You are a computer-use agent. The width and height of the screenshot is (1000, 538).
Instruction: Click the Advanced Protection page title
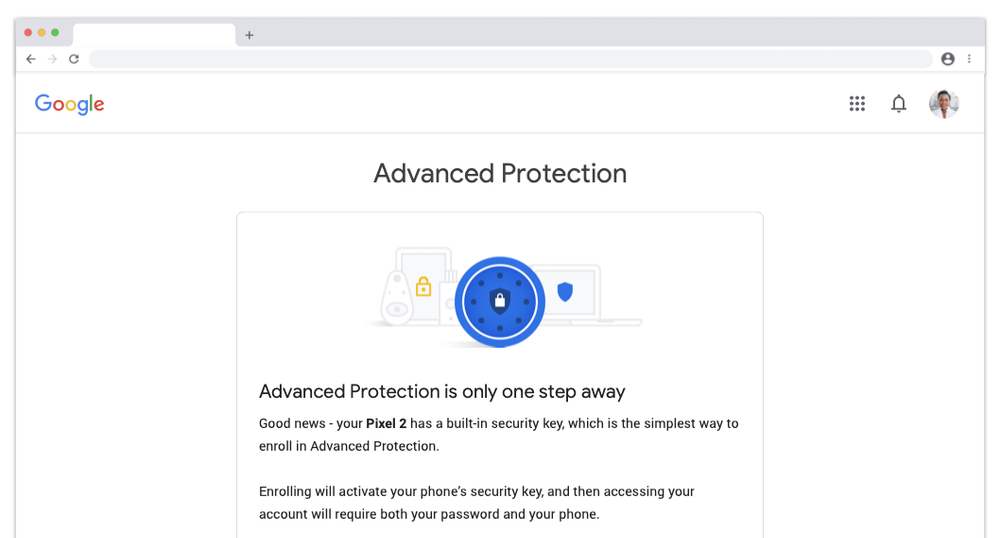click(x=500, y=173)
